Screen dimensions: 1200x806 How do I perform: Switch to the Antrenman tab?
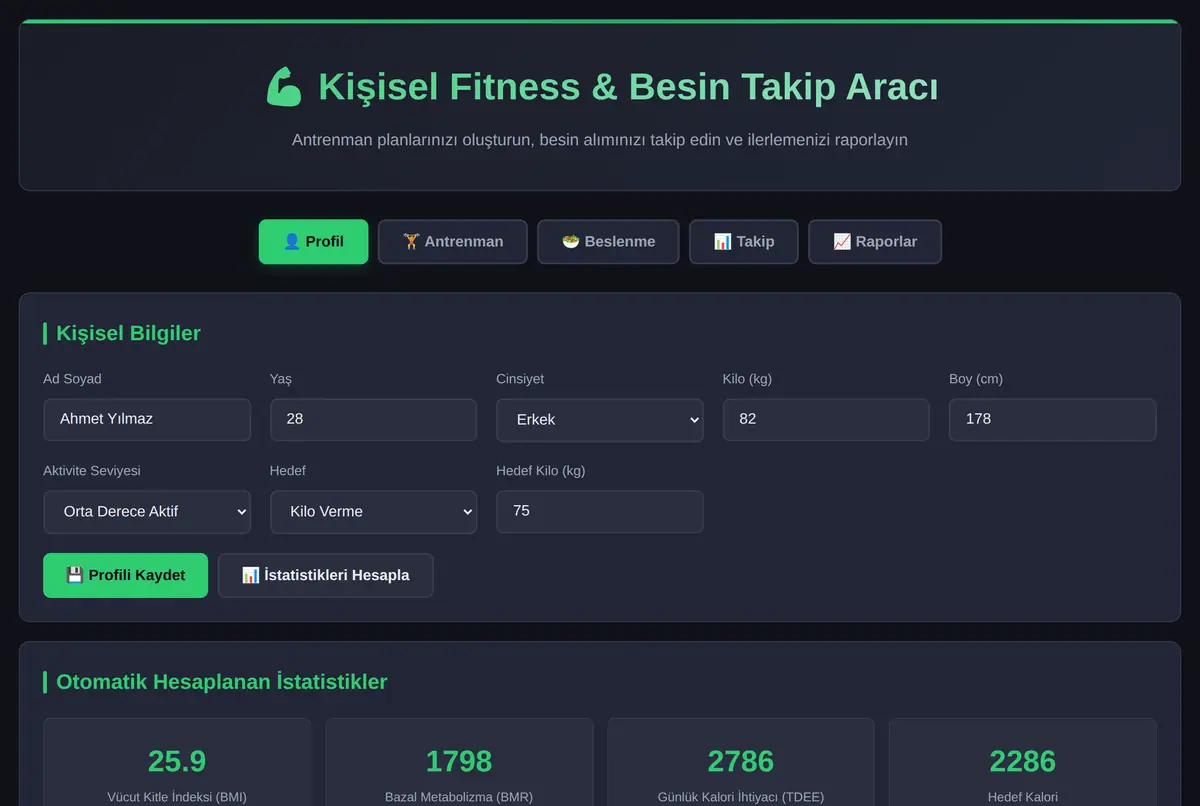452,242
